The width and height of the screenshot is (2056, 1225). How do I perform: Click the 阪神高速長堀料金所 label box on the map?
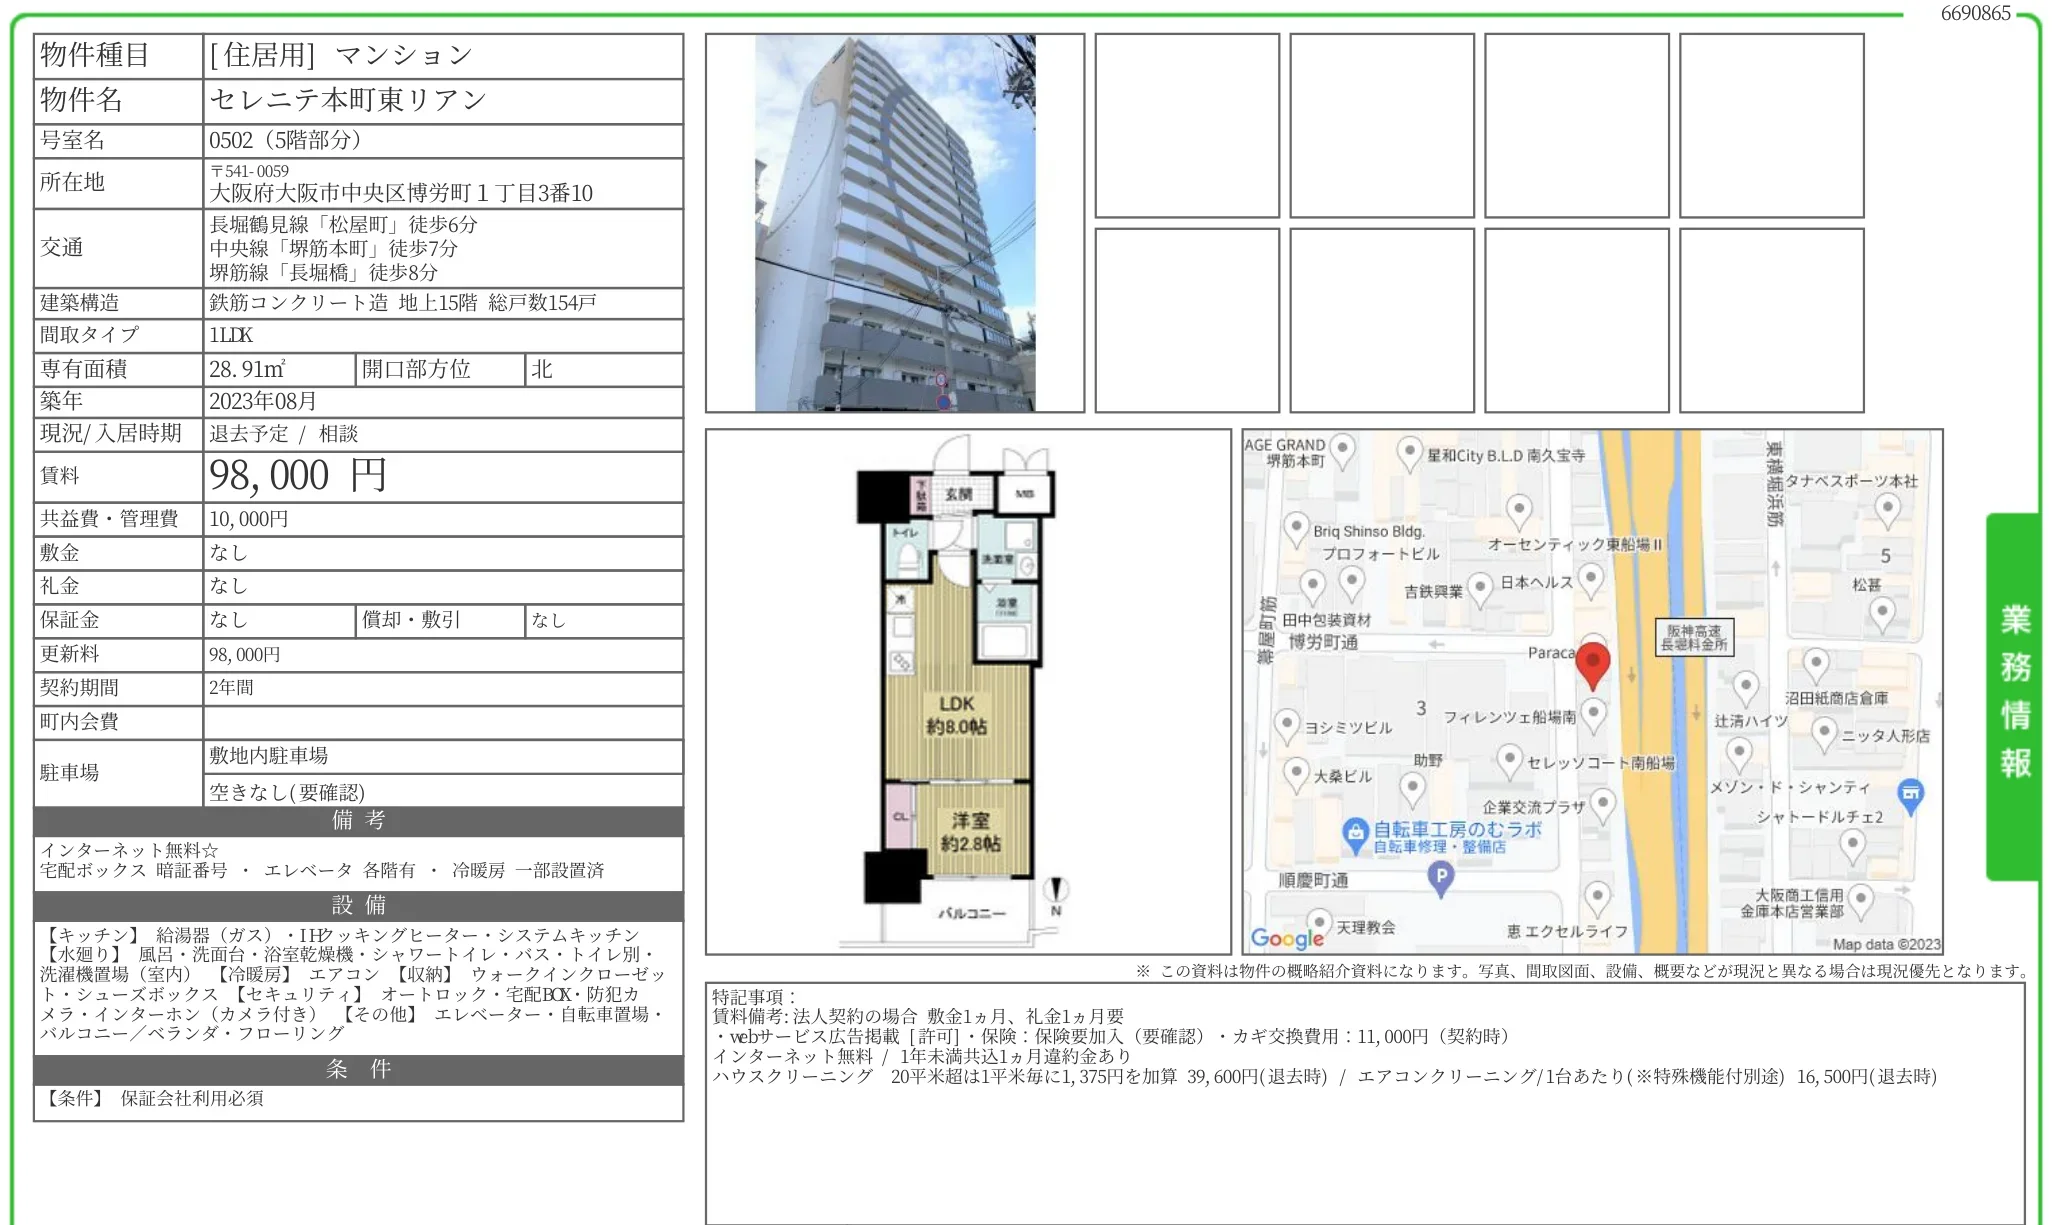click(1694, 638)
